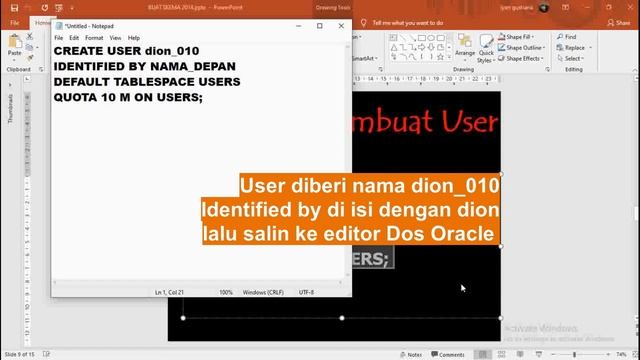Viewport: 640px width, 360px height.
Task: Switch to Slide Sorter view icon
Action: [x=502, y=354]
